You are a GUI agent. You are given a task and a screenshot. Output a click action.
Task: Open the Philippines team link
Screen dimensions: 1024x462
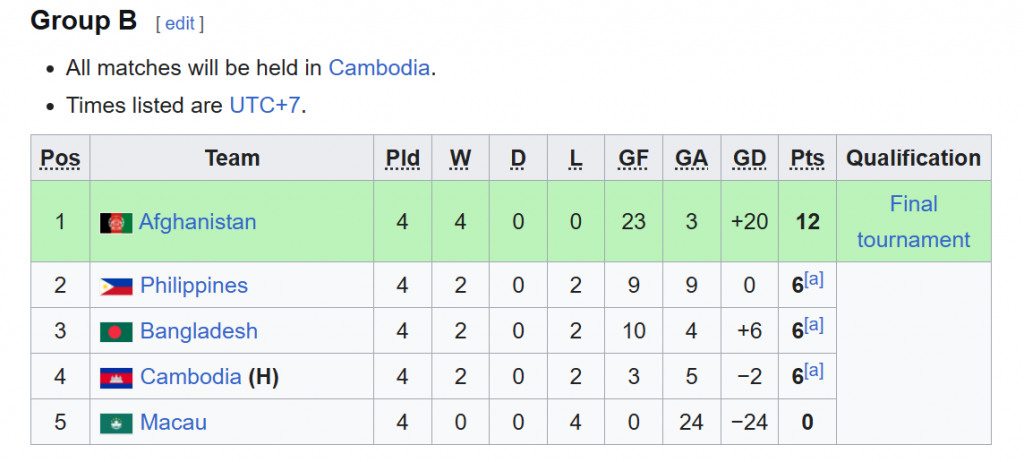pyautogui.click(x=194, y=286)
